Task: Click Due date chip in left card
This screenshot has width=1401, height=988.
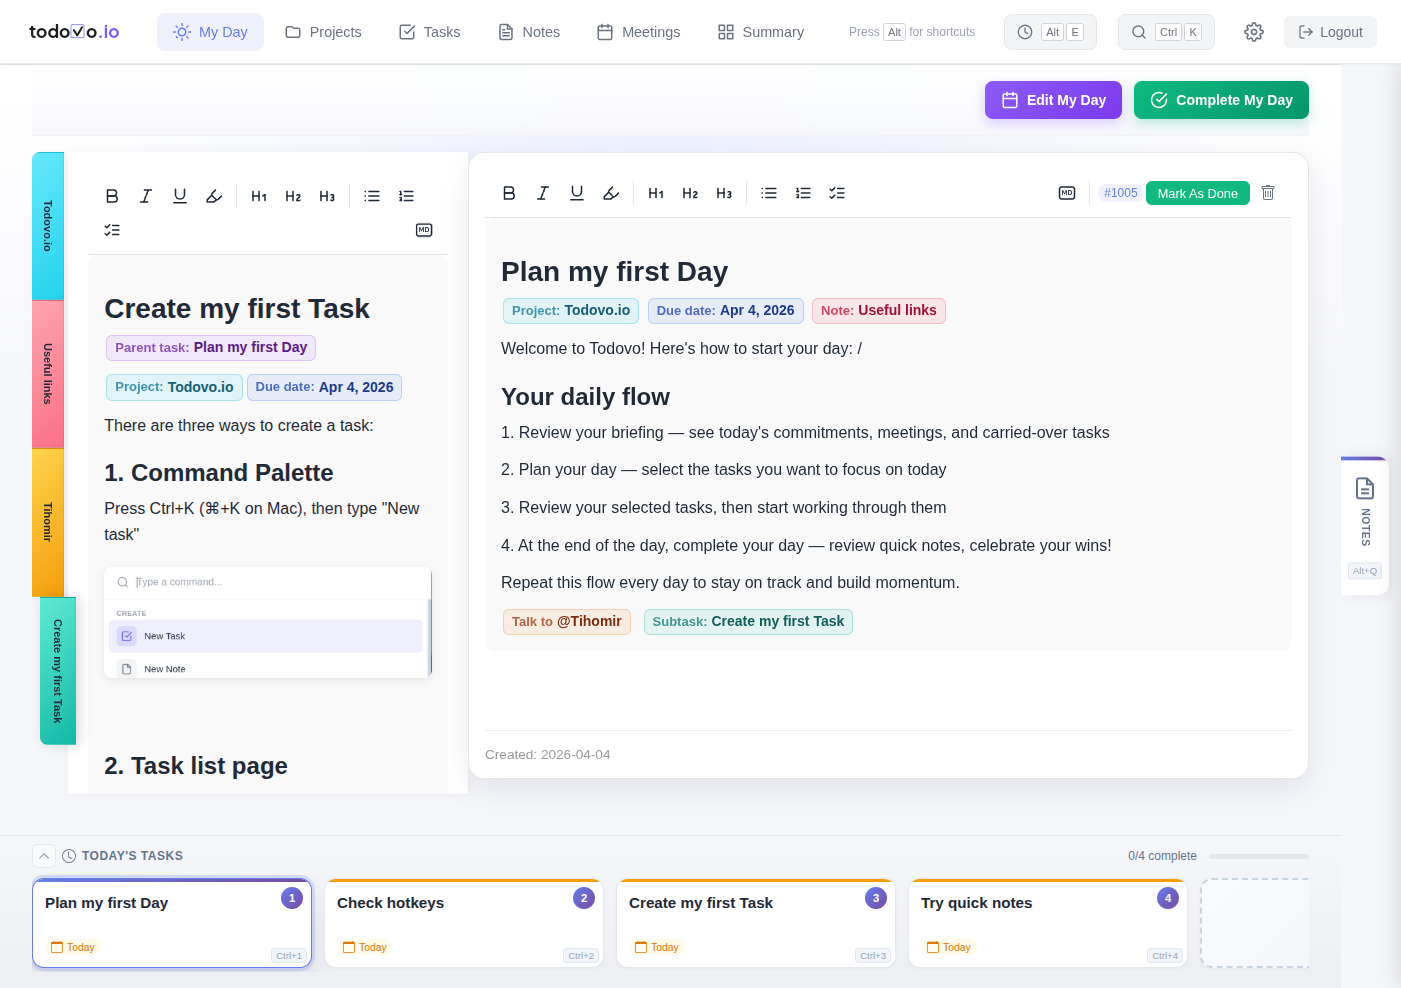Action: click(324, 387)
